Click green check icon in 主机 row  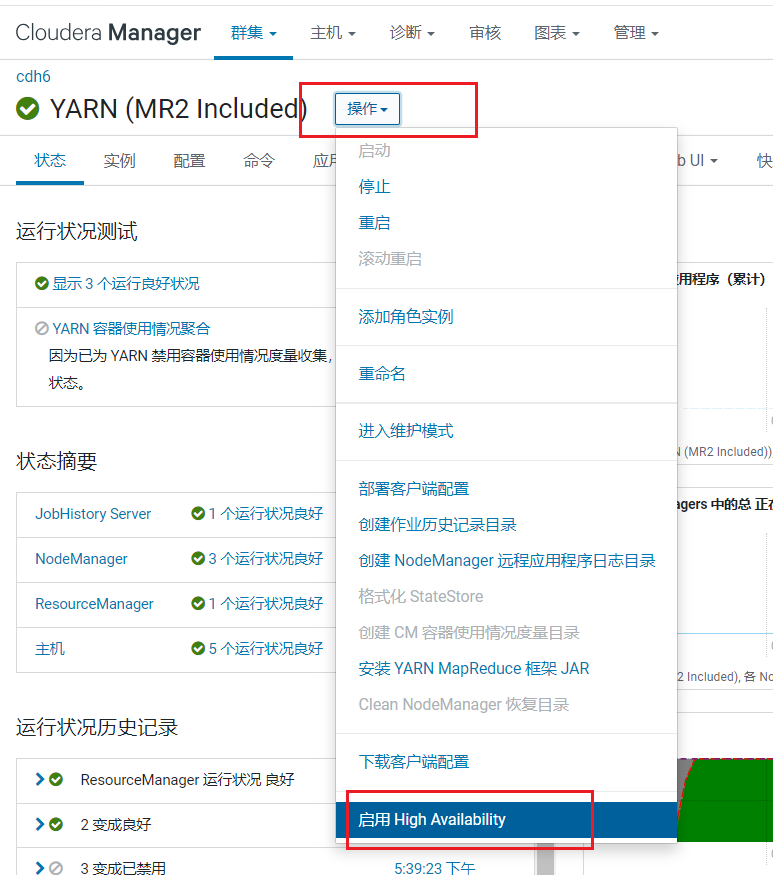coord(198,649)
